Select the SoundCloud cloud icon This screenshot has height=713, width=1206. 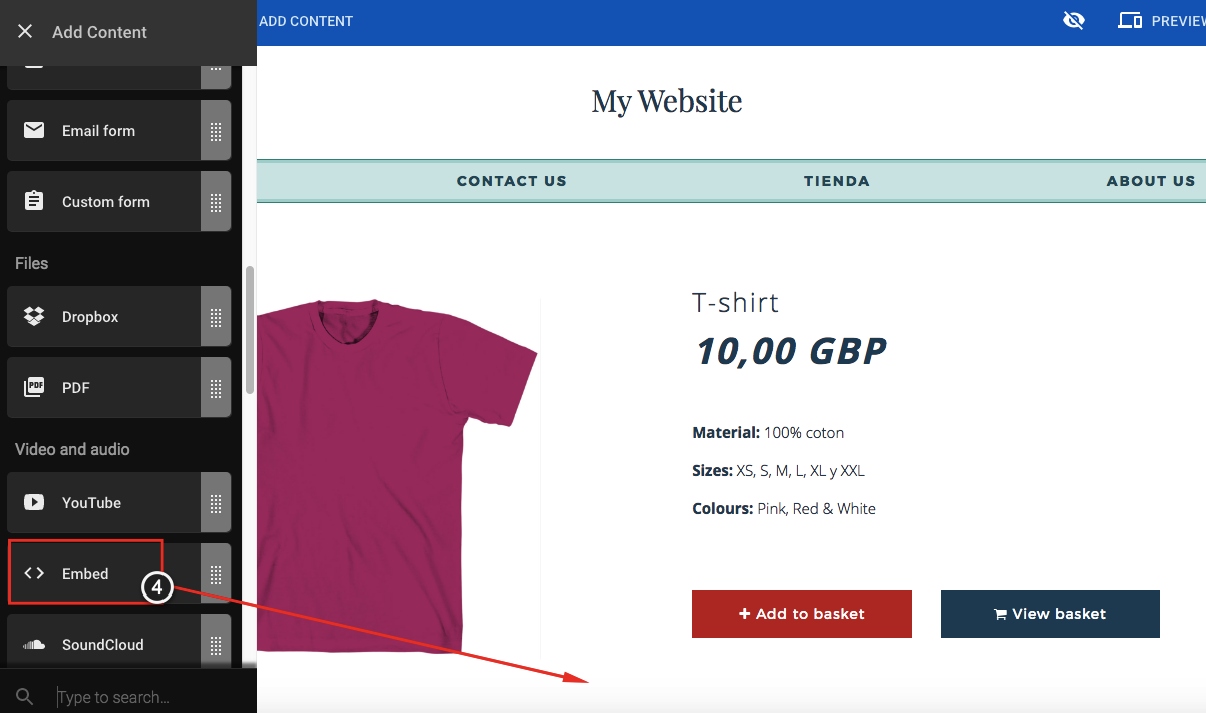click(34, 644)
